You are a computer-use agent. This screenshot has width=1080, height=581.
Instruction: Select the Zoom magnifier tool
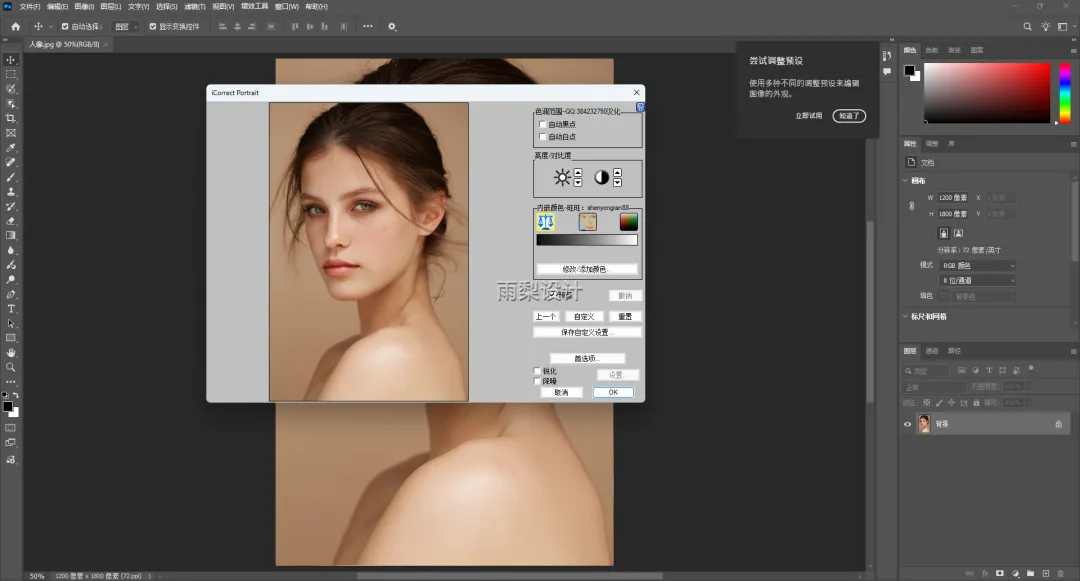[11, 367]
